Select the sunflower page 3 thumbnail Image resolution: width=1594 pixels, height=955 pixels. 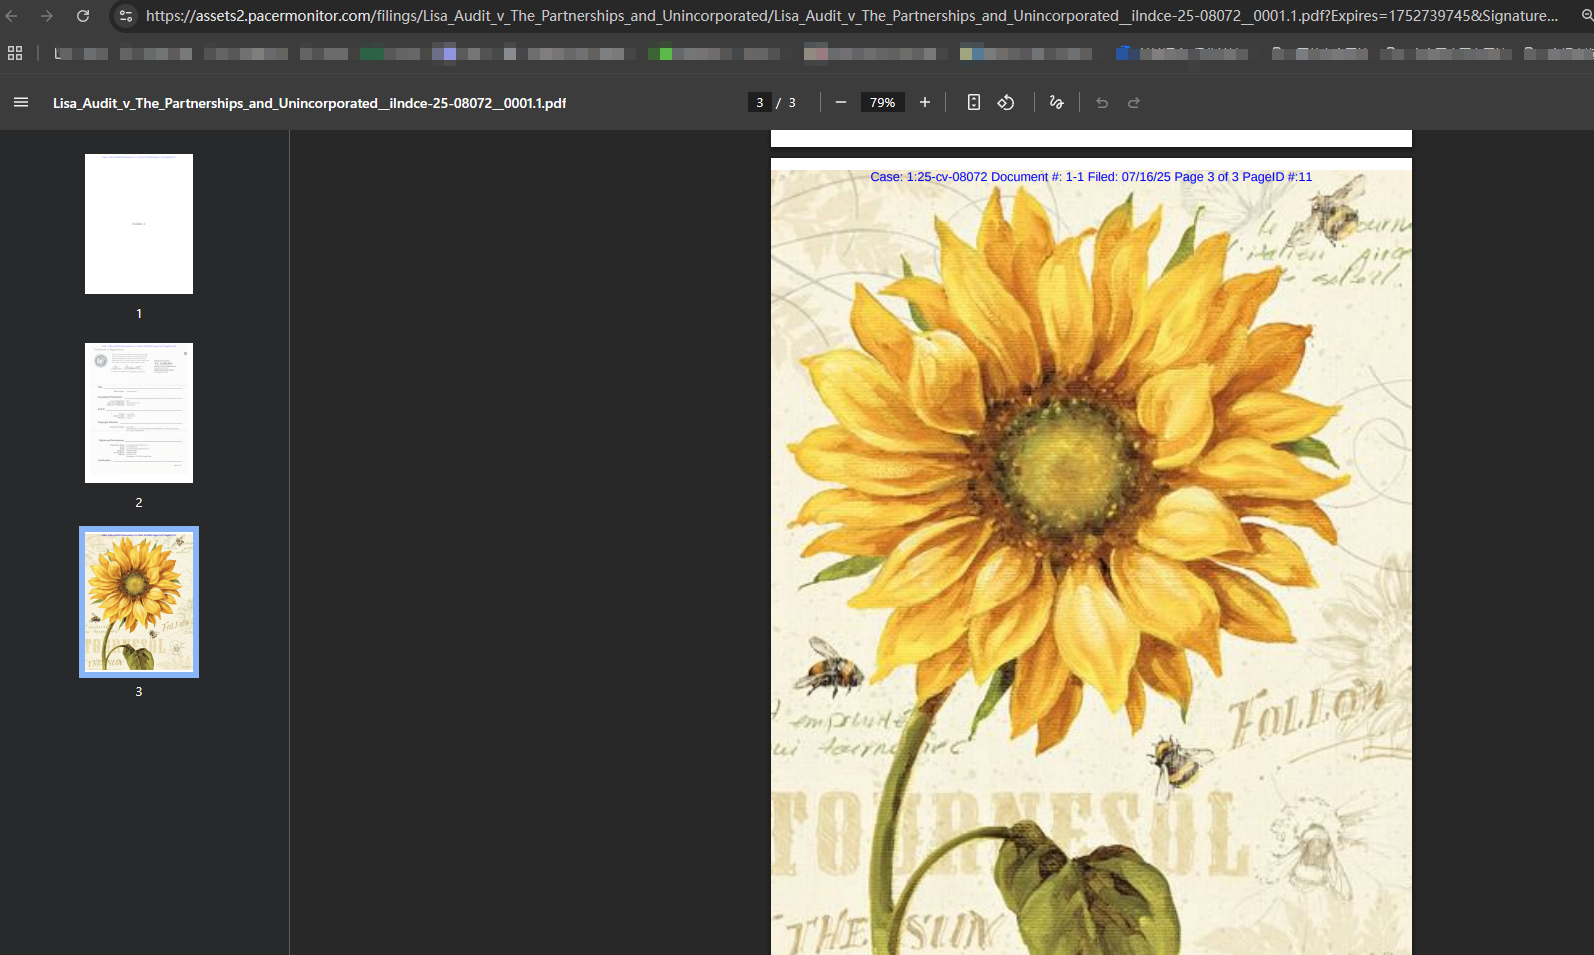tap(139, 602)
